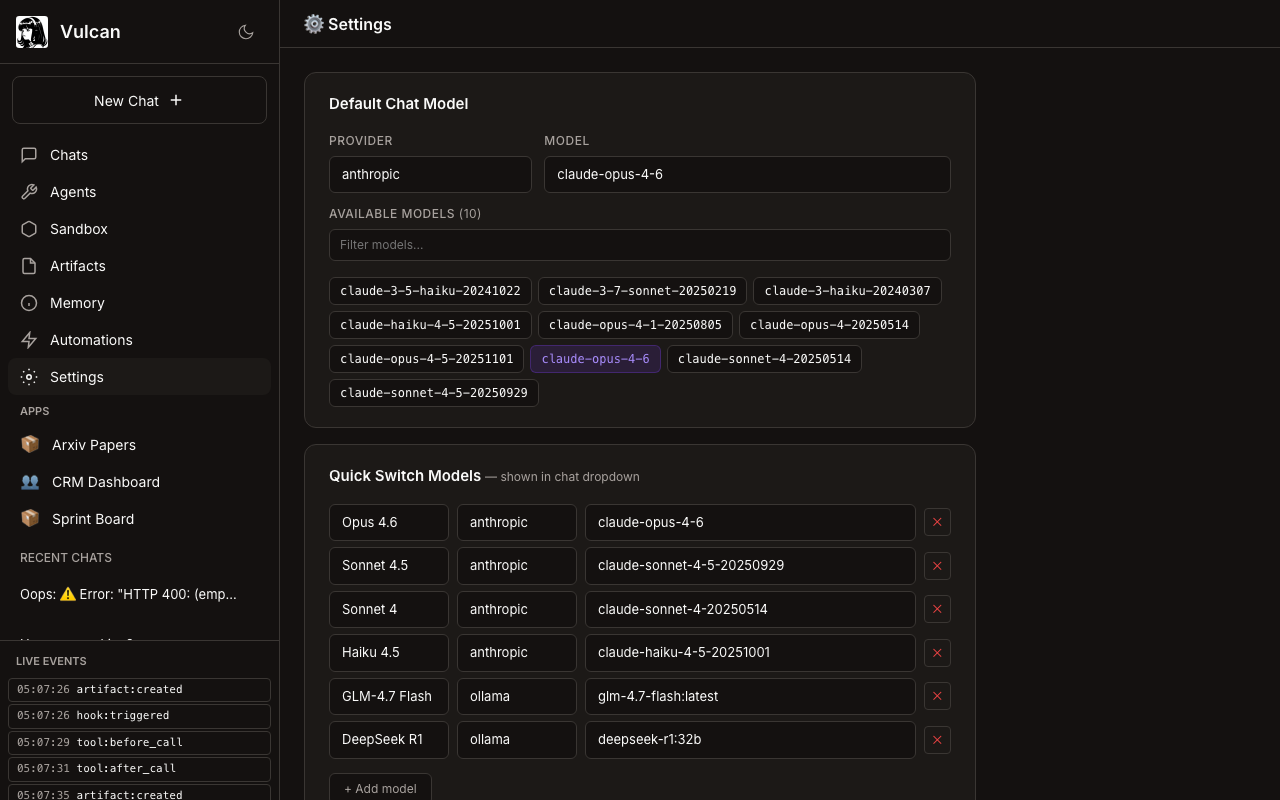Open Automations via lightning bolt icon
Image resolution: width=1280 pixels, height=800 pixels.
tap(29, 340)
